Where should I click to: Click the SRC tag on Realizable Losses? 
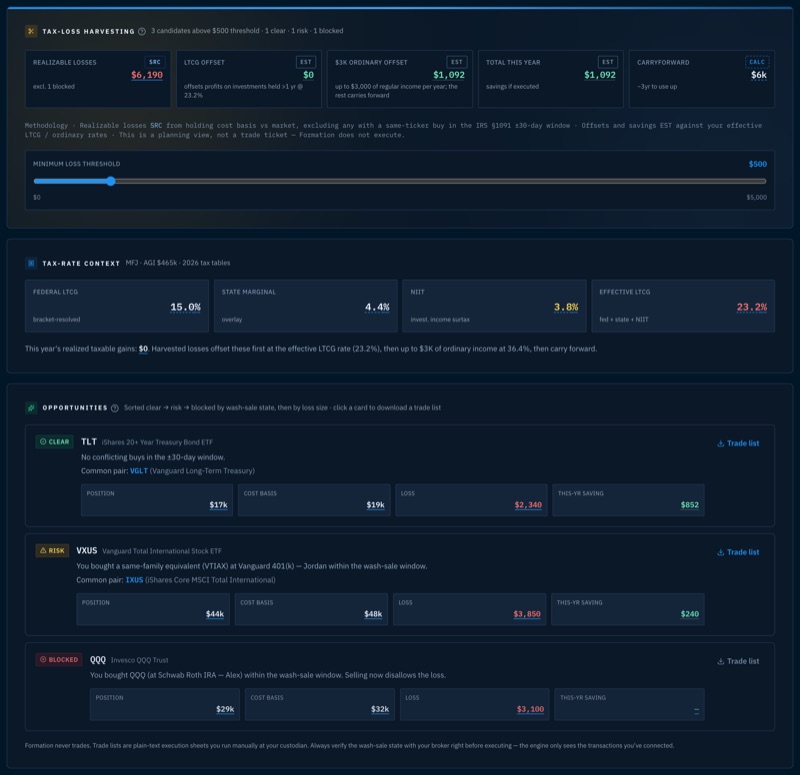point(155,62)
